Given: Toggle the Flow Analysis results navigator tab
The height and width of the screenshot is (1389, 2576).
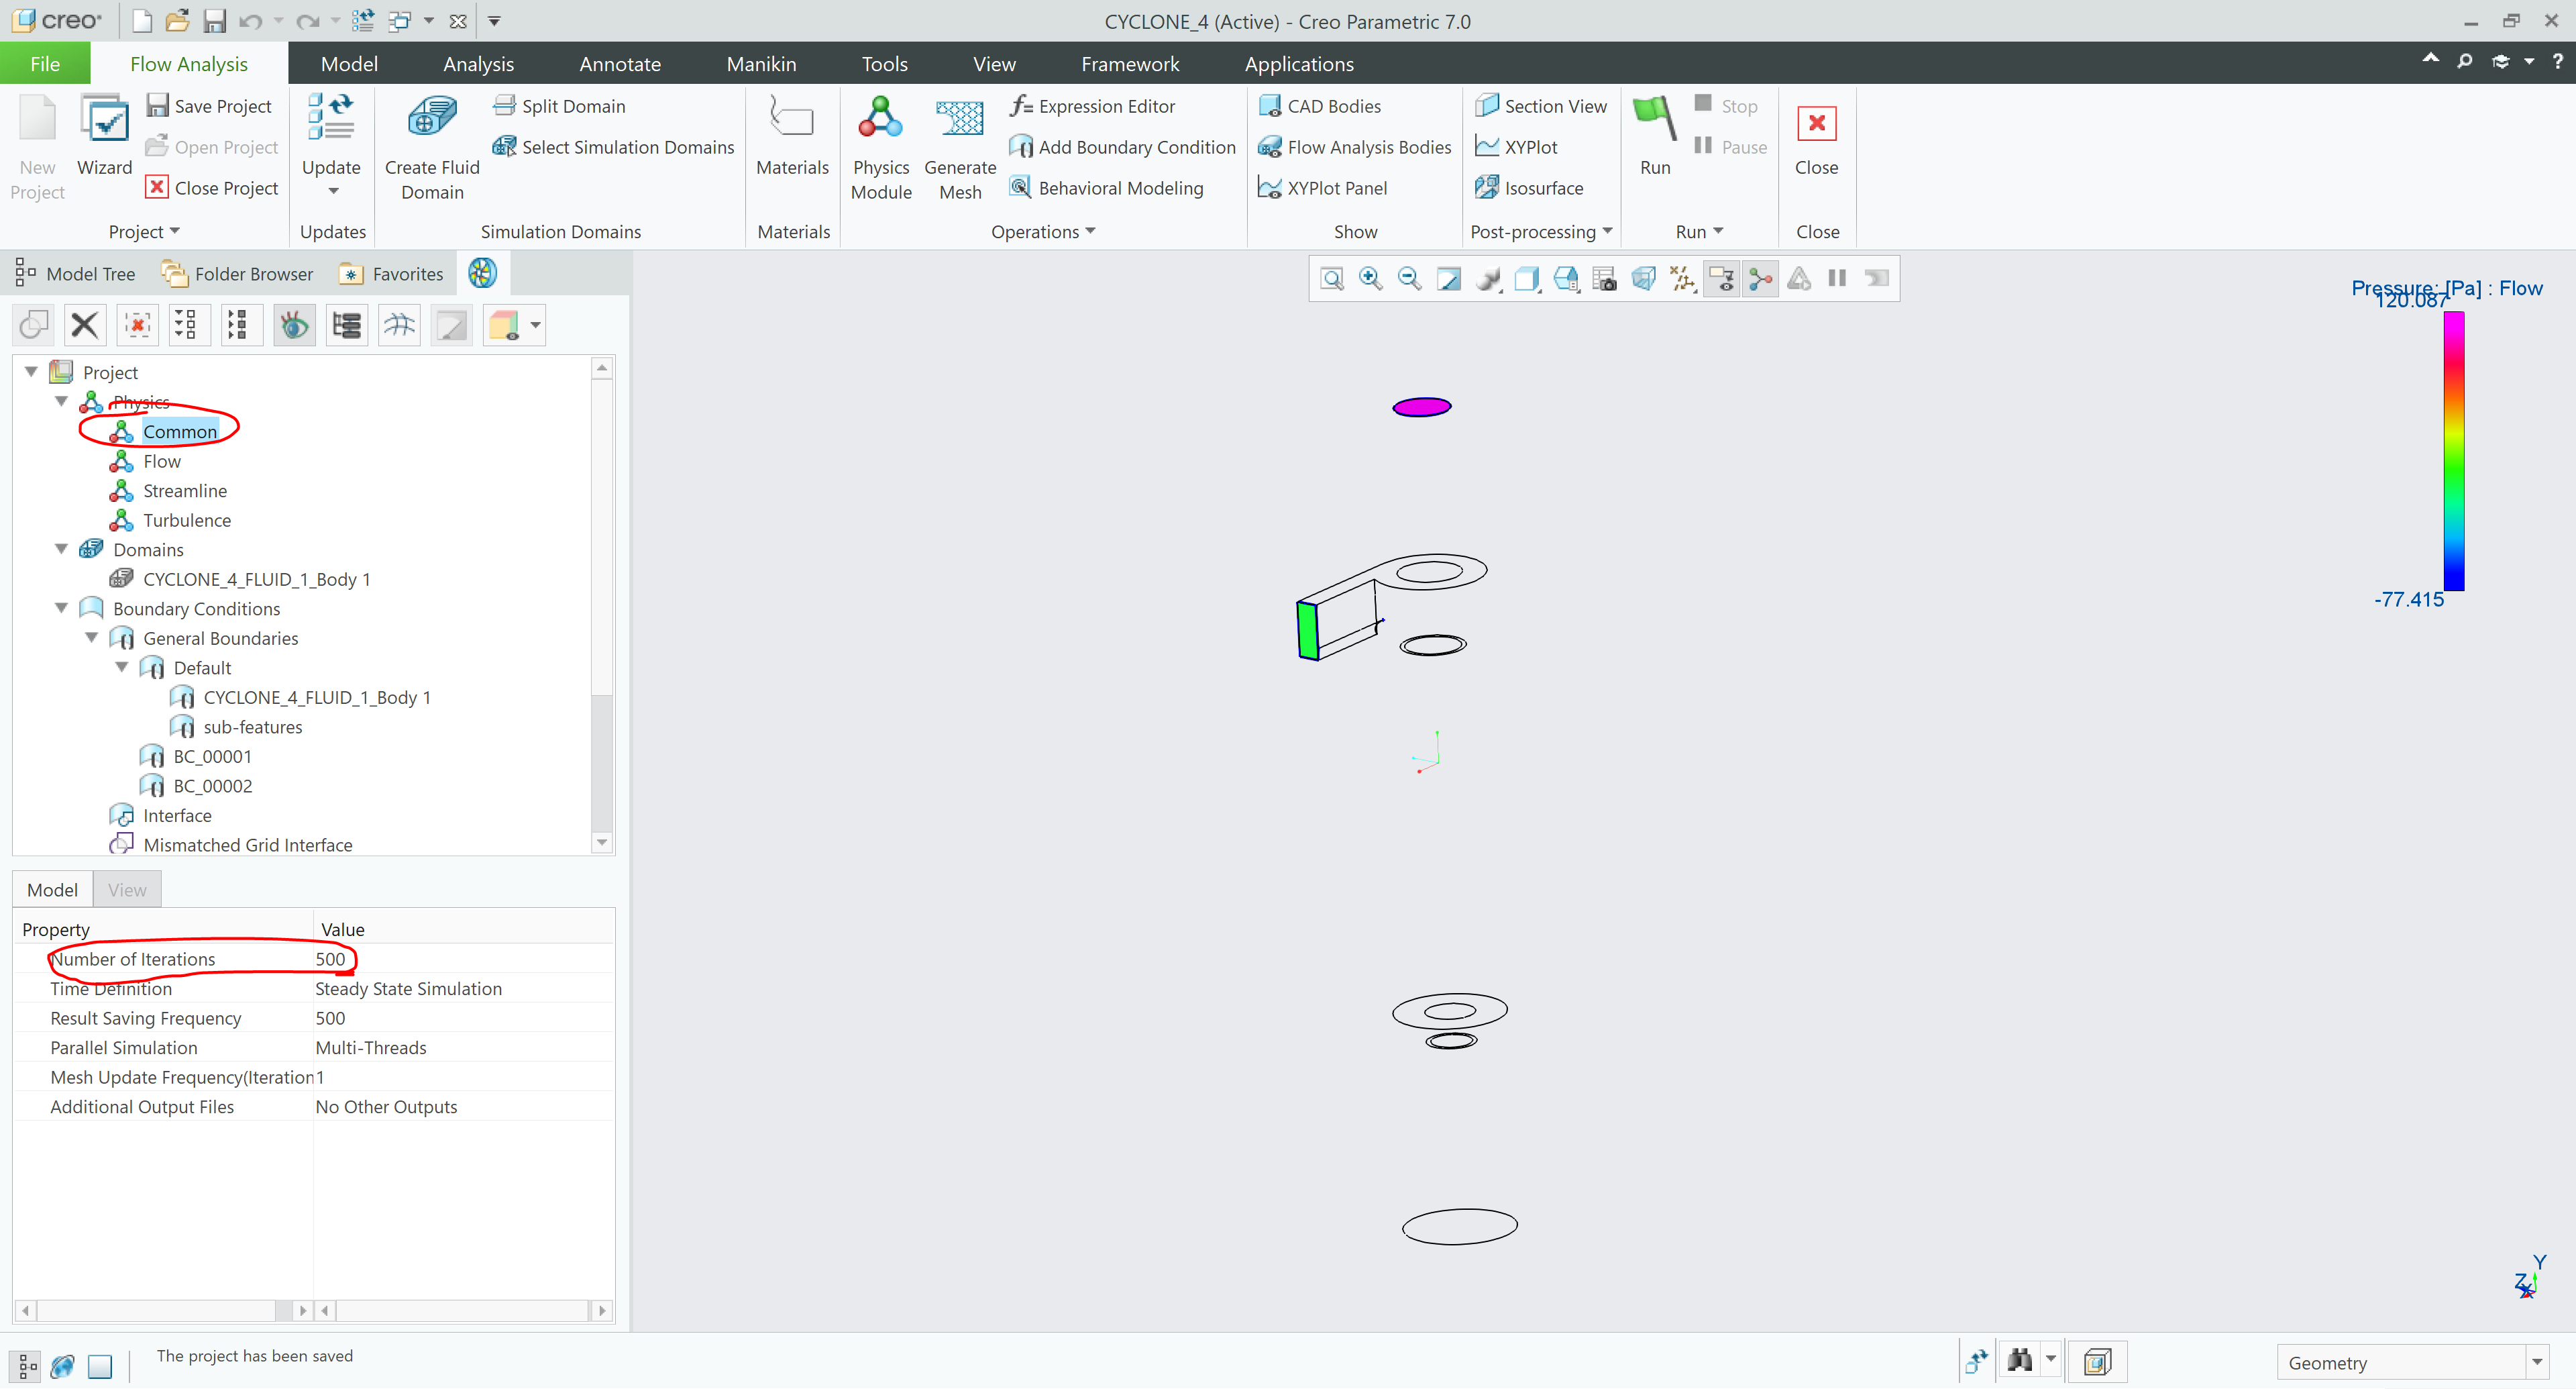Looking at the screenshot, I should pyautogui.click(x=482, y=273).
